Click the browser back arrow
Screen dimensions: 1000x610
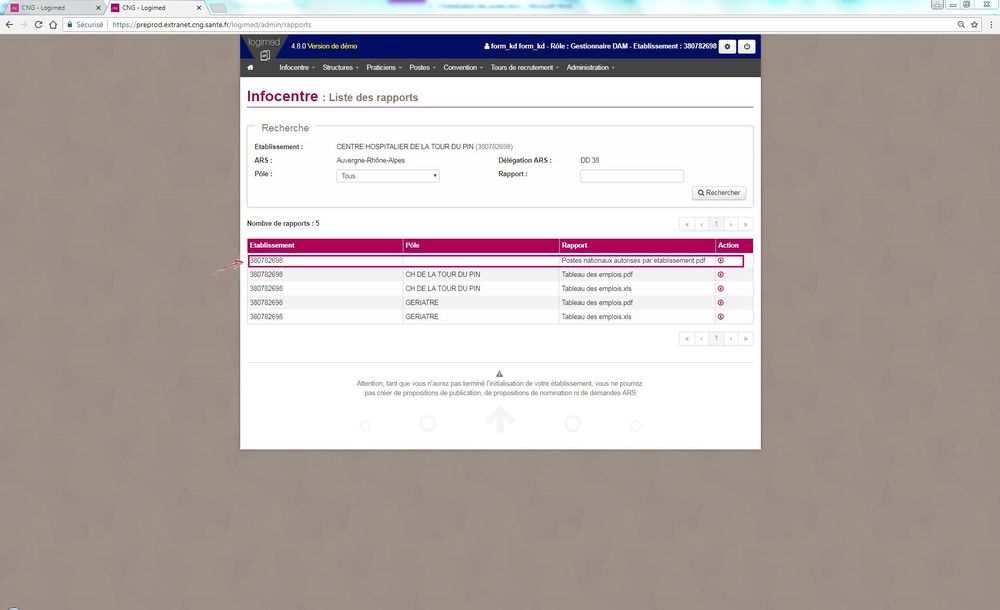click(x=9, y=24)
